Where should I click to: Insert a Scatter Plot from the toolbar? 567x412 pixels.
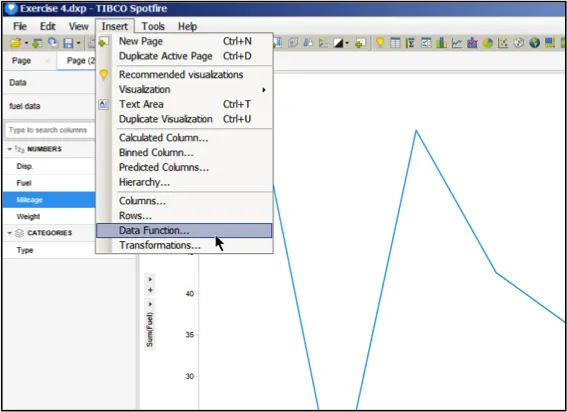pyautogui.click(x=503, y=43)
